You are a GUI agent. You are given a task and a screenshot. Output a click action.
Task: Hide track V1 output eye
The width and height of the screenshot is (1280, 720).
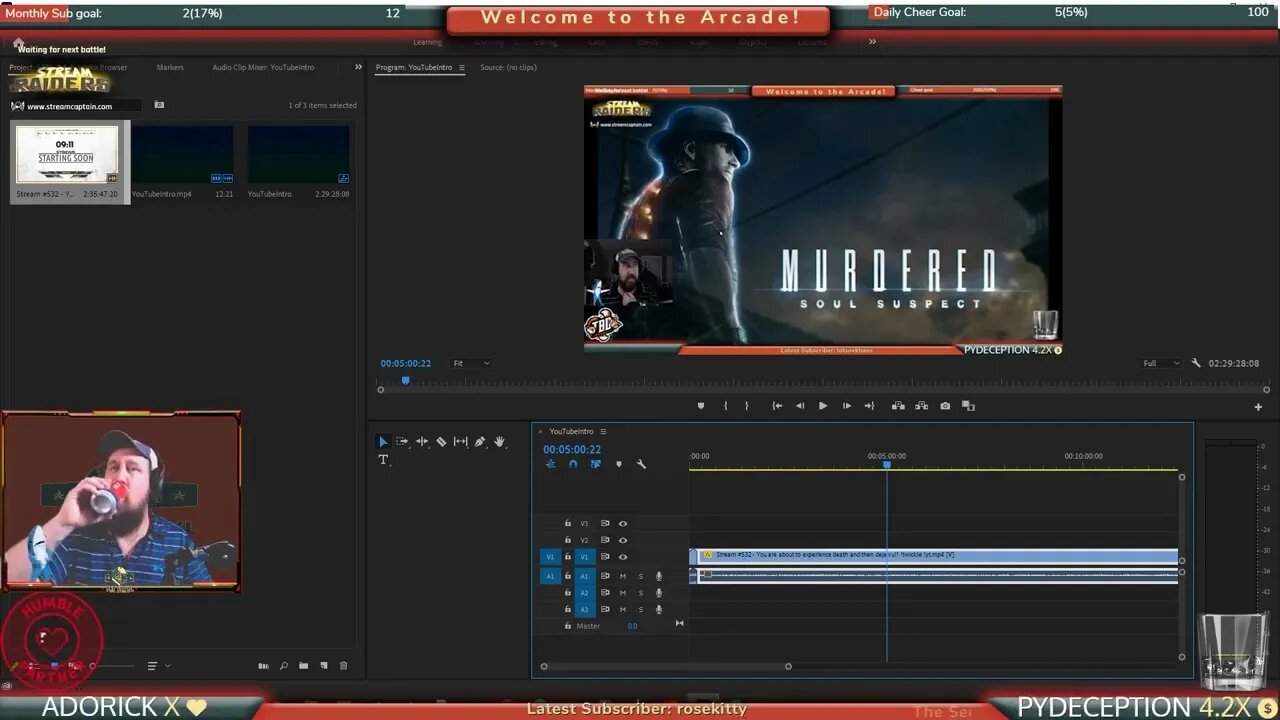(x=623, y=557)
